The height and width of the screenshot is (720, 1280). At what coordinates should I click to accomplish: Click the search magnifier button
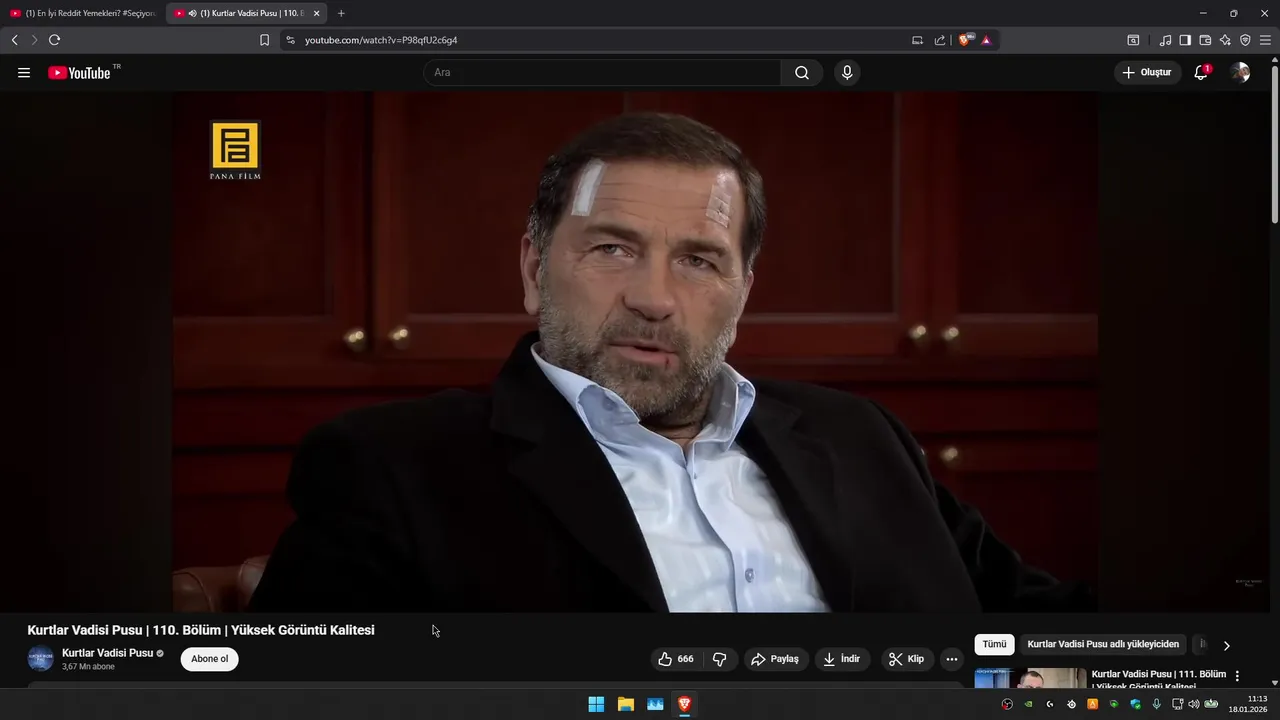tap(802, 73)
